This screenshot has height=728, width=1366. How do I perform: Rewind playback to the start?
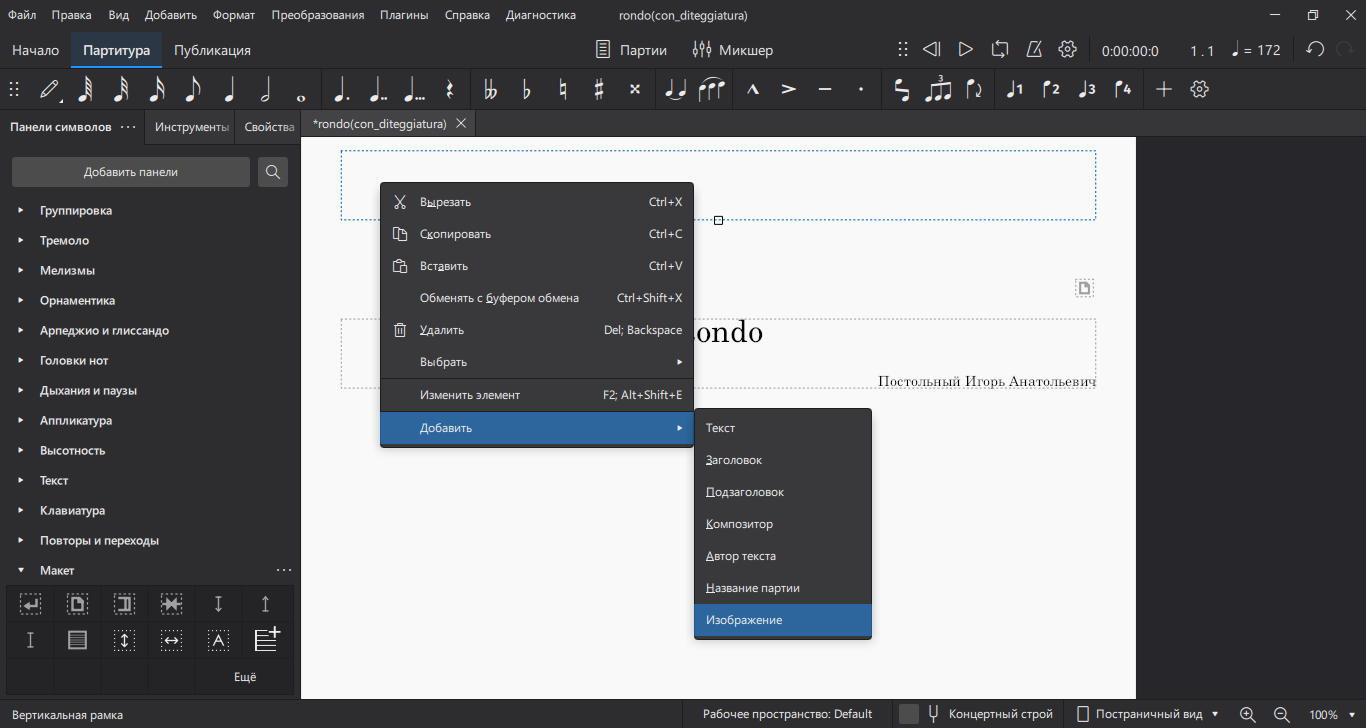pyautogui.click(x=931, y=49)
